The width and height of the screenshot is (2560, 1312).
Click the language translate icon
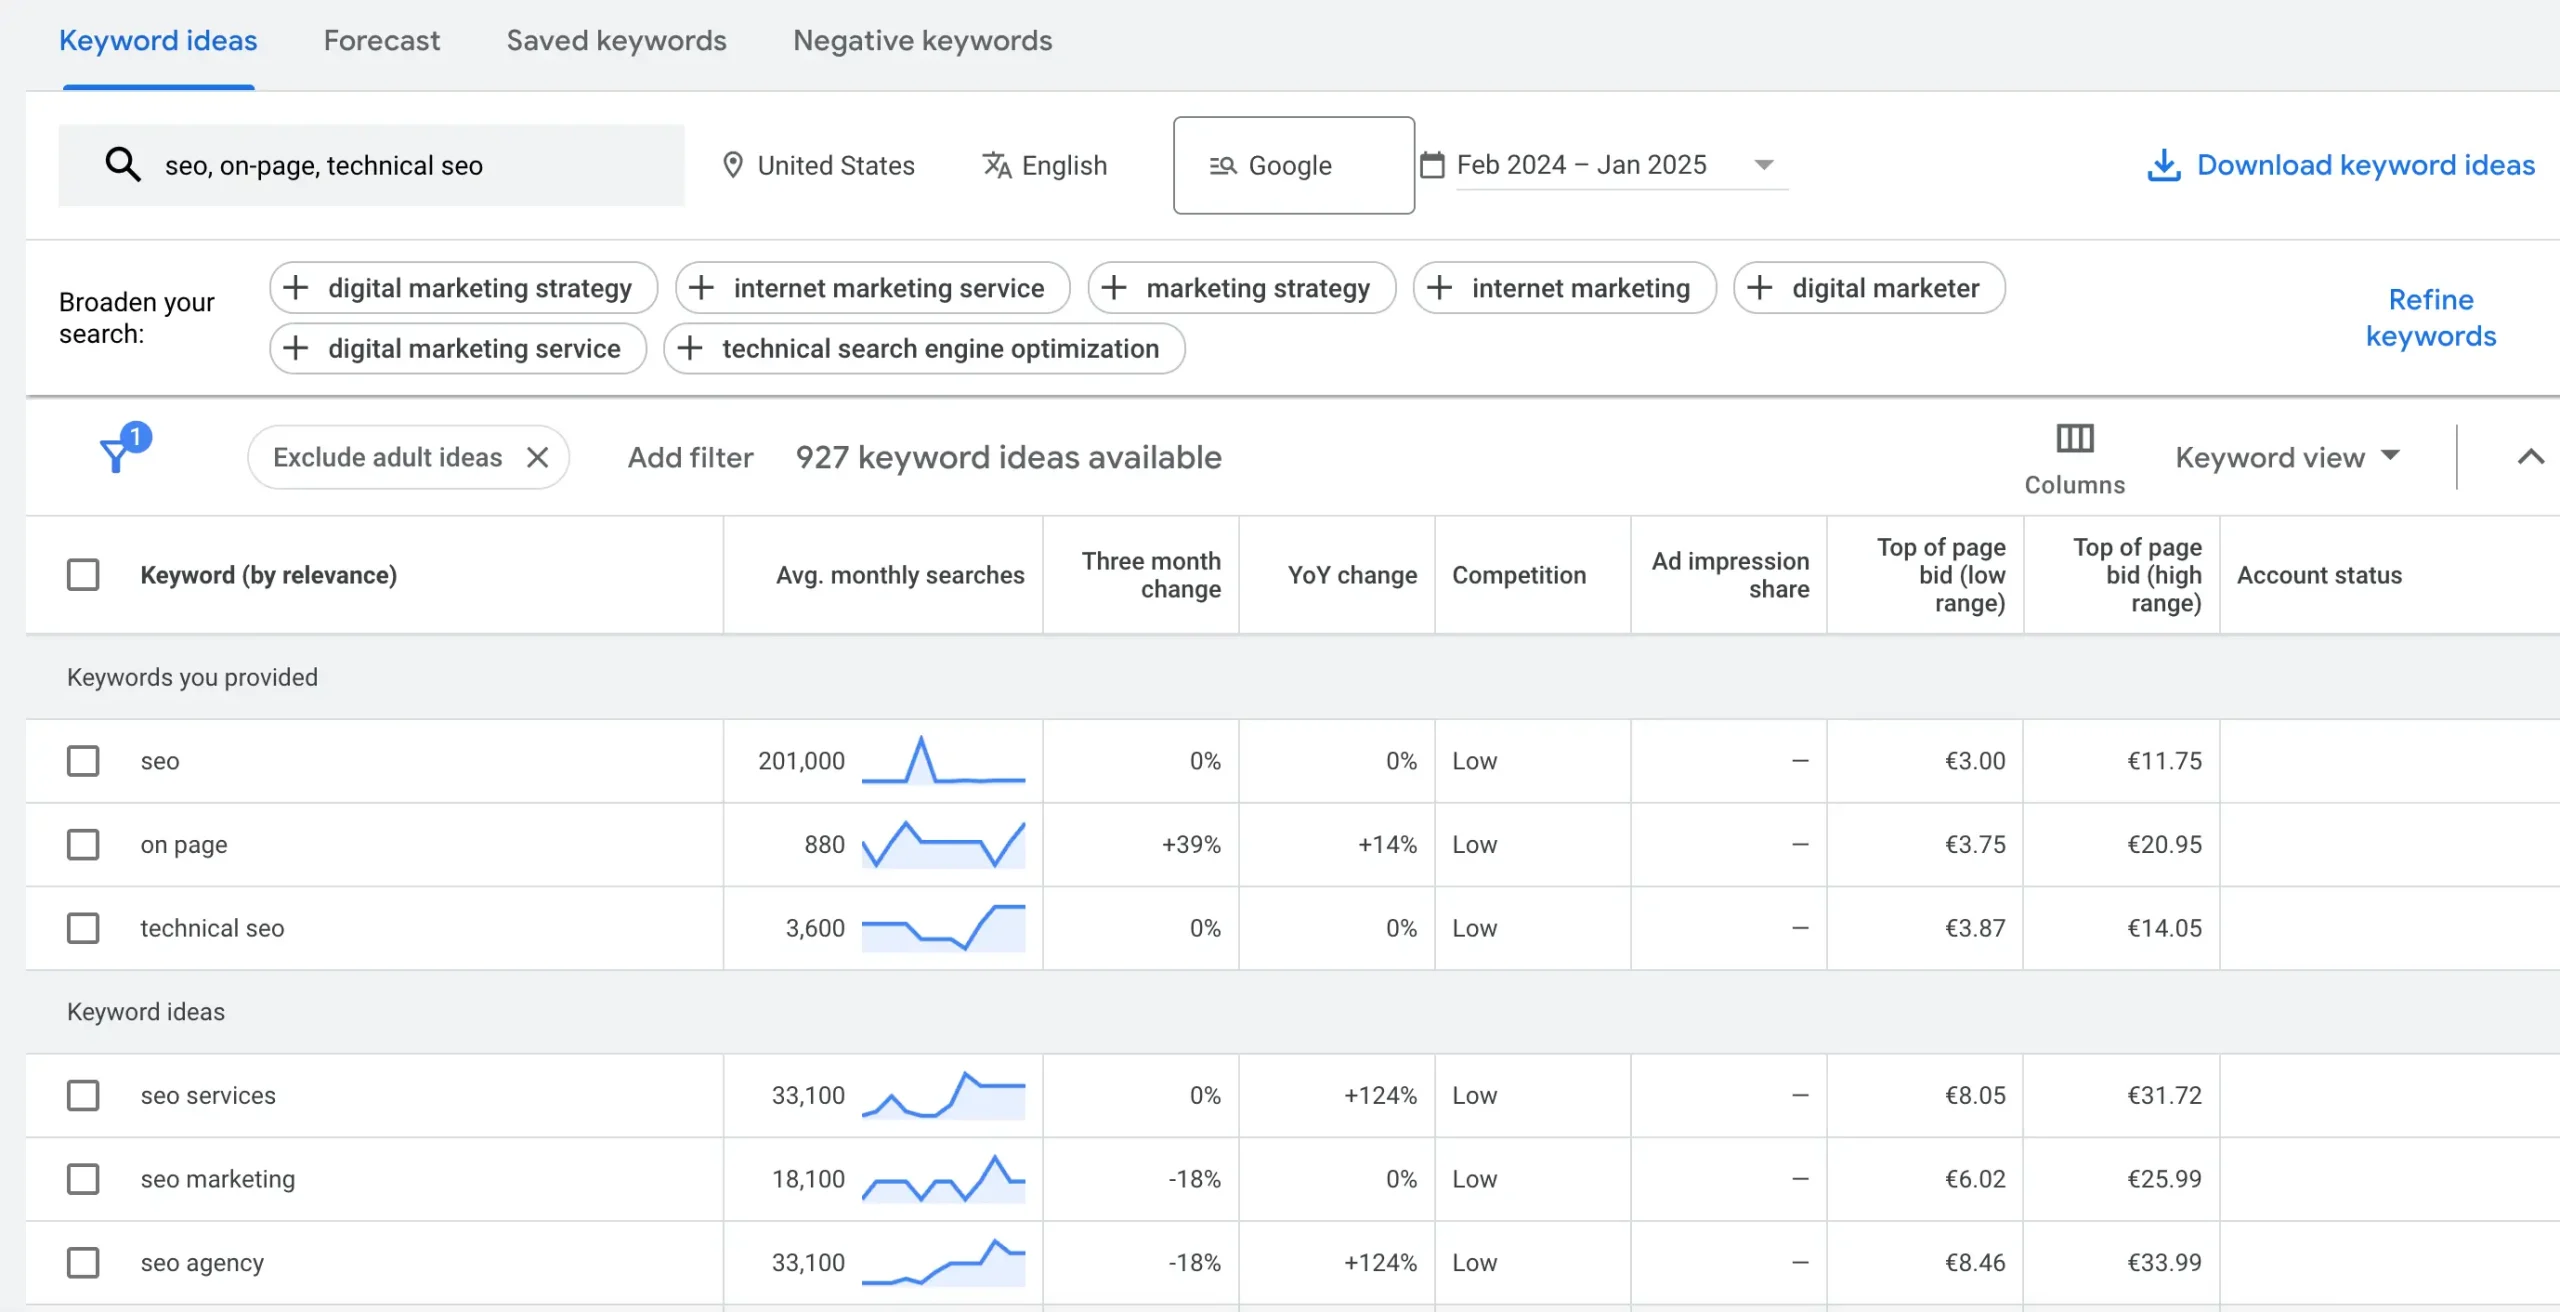(x=997, y=165)
